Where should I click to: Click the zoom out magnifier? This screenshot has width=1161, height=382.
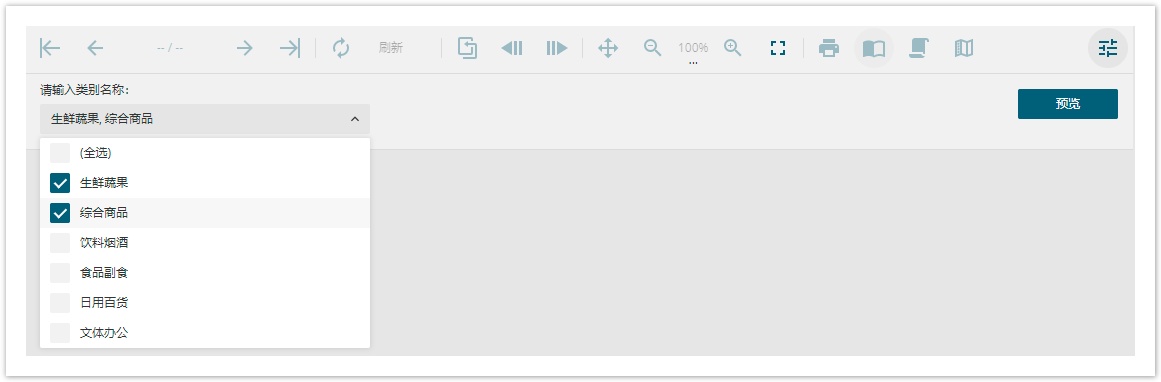[652, 48]
